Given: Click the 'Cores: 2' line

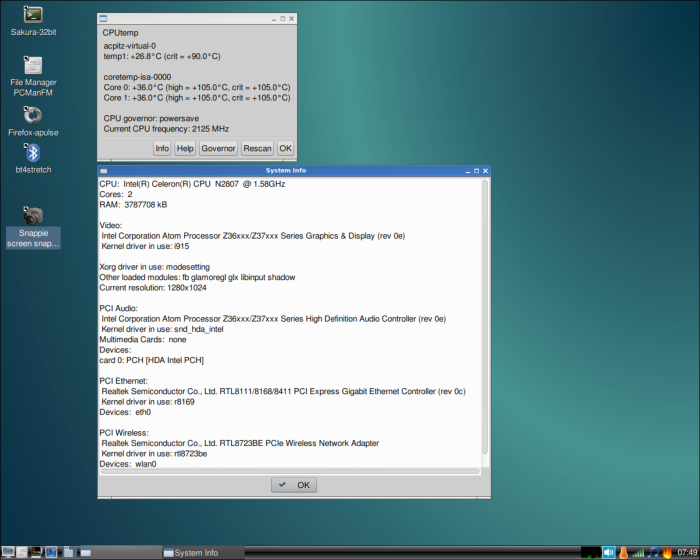Looking at the screenshot, I should (116, 194).
